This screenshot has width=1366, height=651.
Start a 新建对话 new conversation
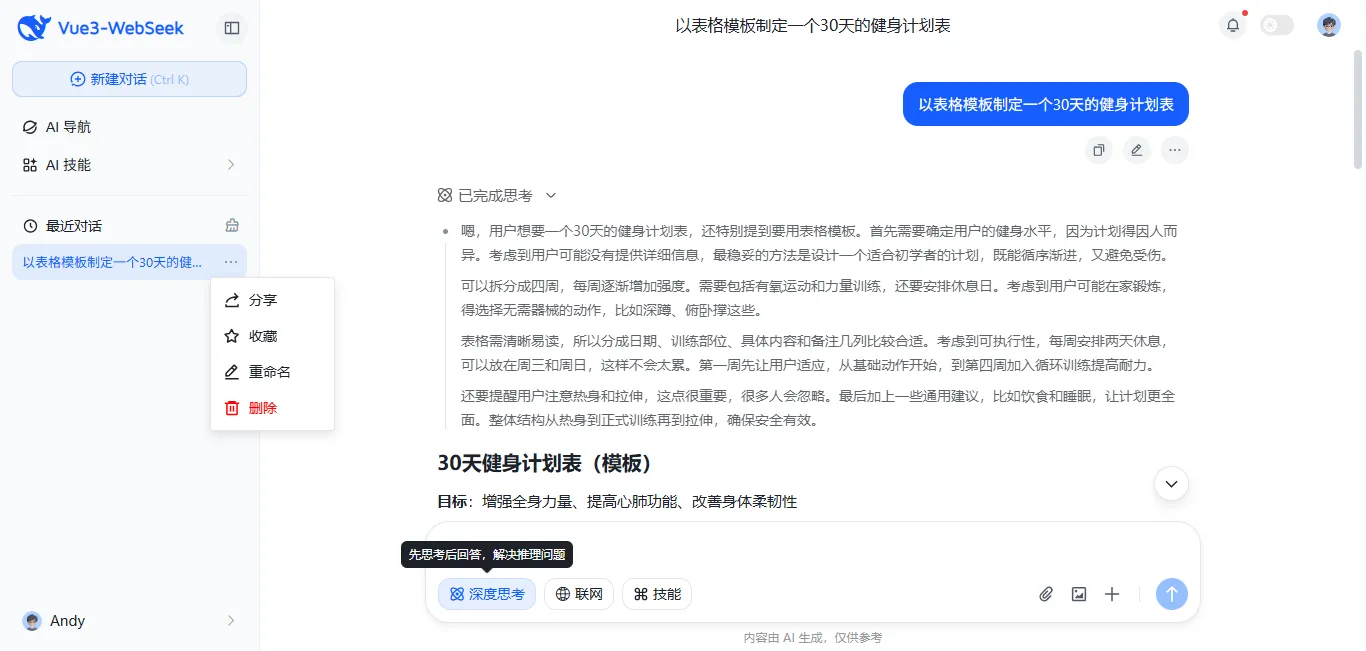[x=128, y=78]
